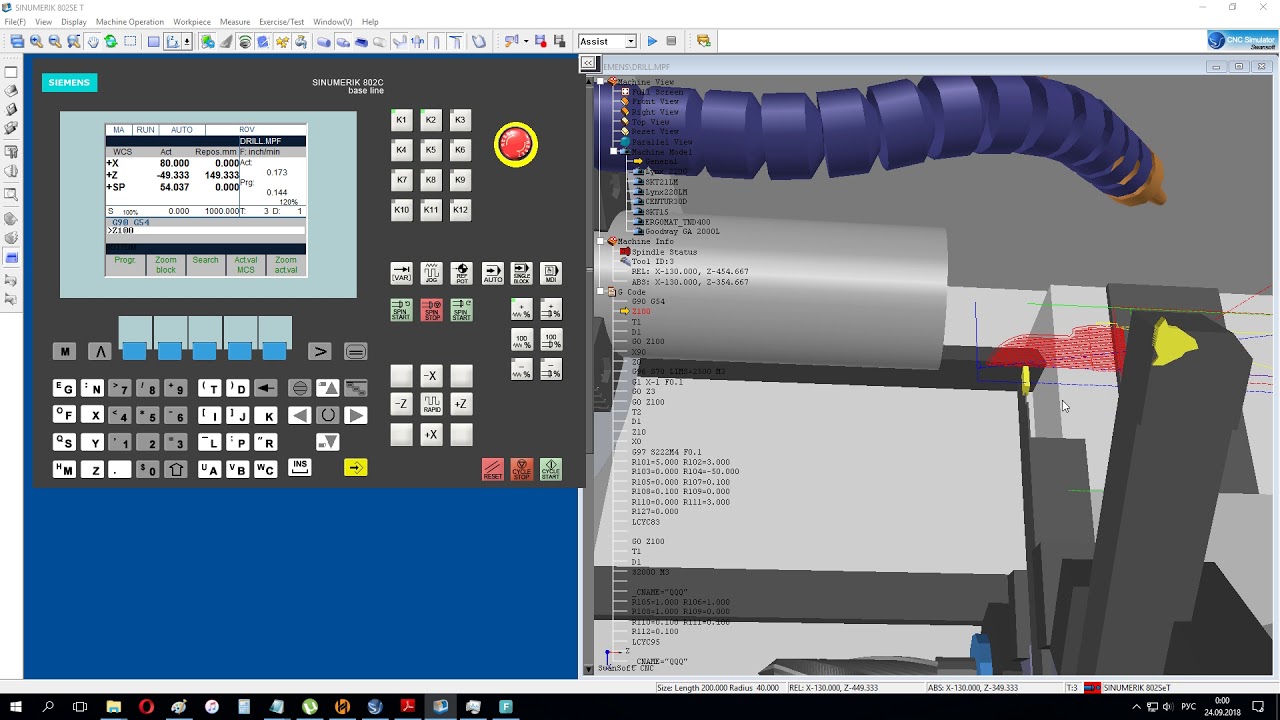Click the MDI mode key

(551, 273)
